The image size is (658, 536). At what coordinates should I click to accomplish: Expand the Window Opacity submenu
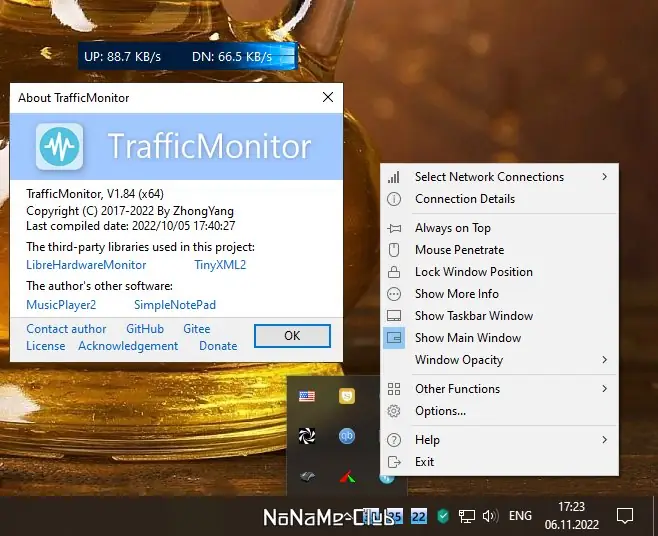coord(499,360)
